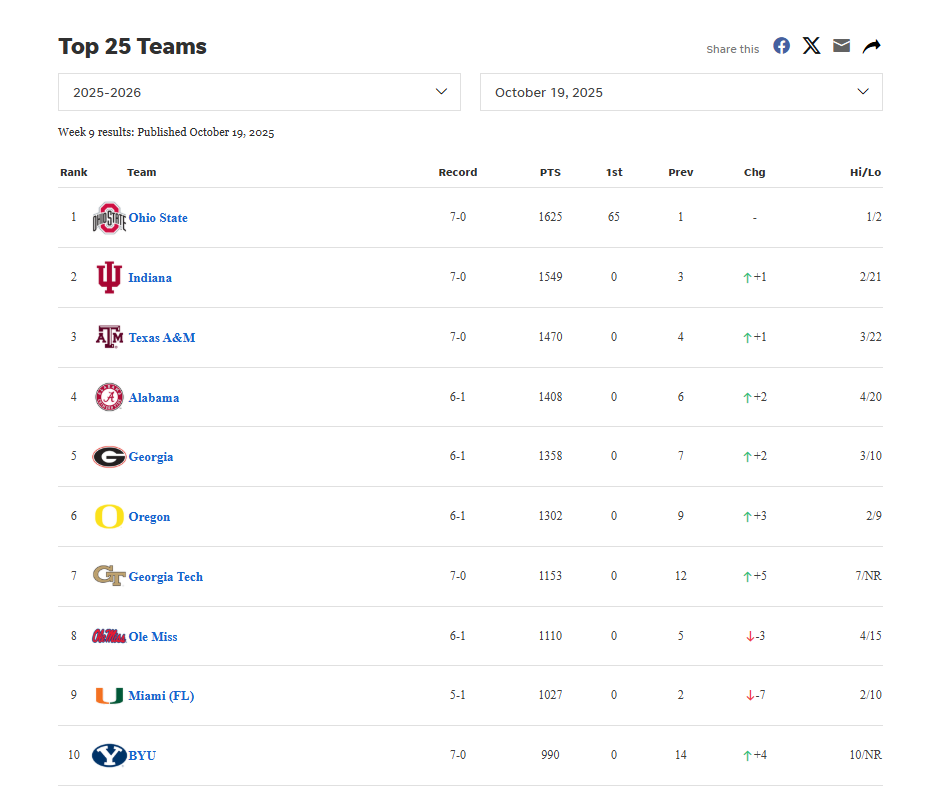This screenshot has width=944, height=791.
Task: Click the Georgia team logo
Action: tap(109, 457)
